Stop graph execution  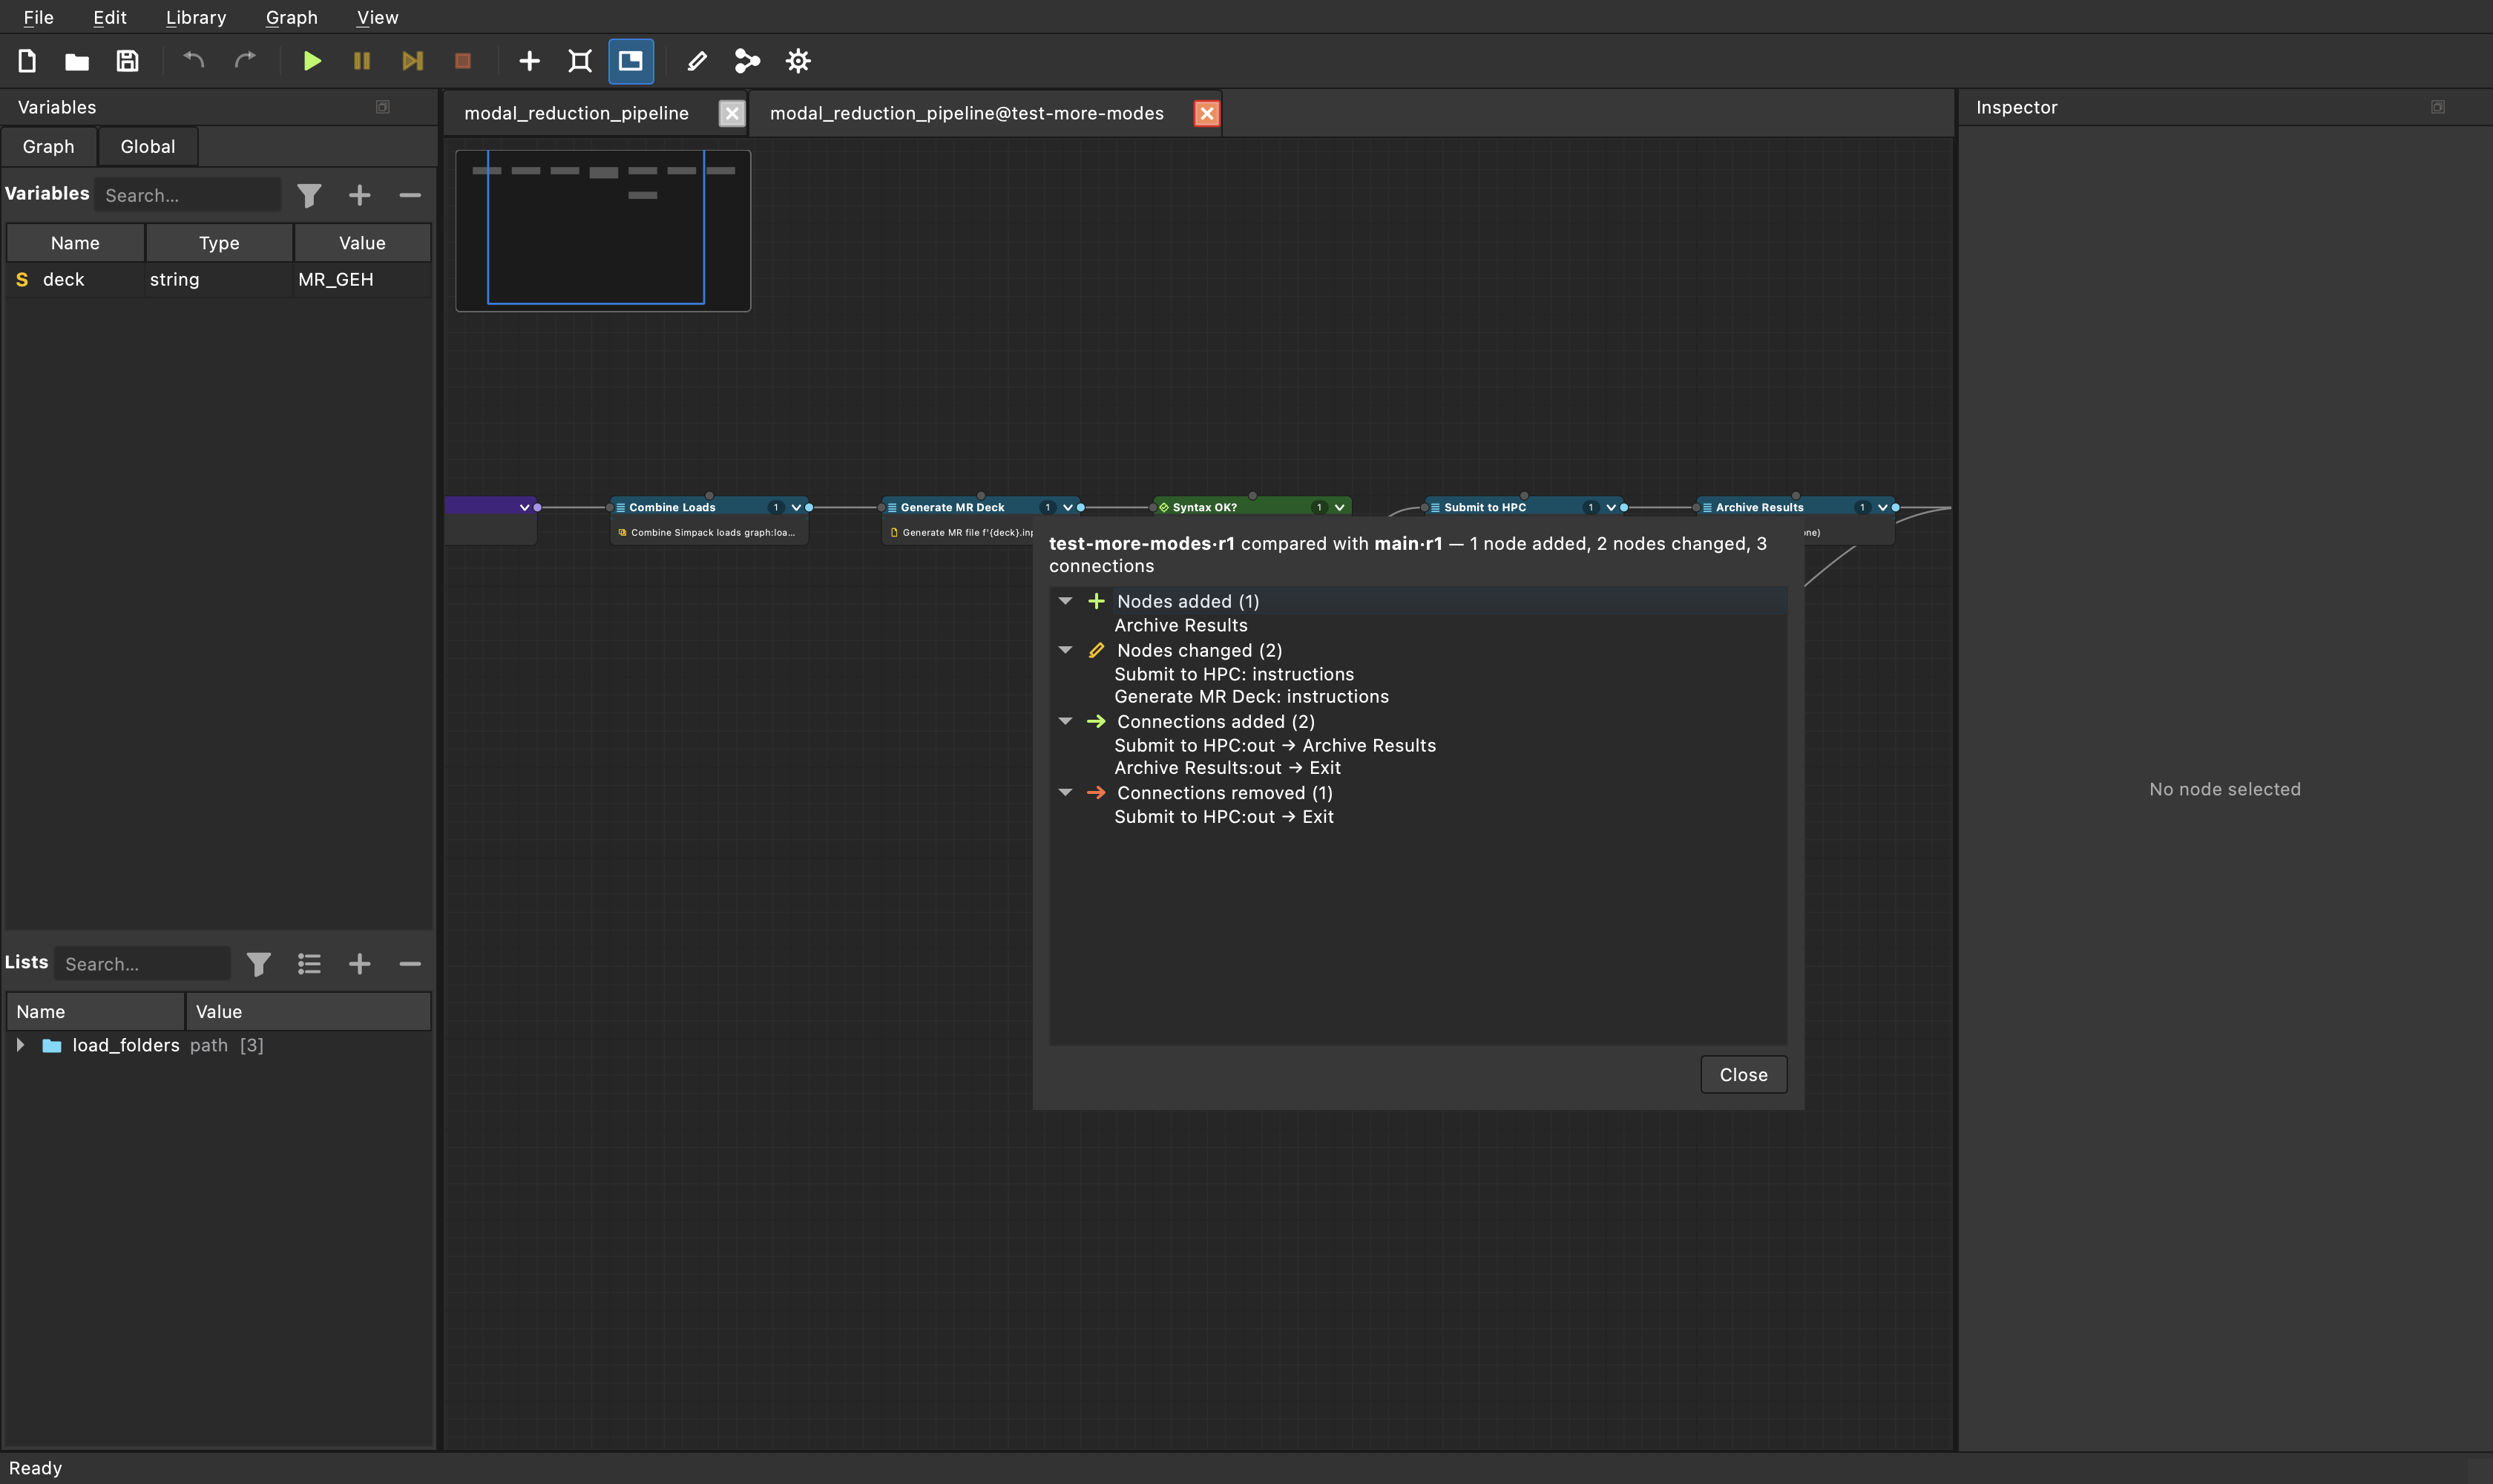tap(462, 61)
